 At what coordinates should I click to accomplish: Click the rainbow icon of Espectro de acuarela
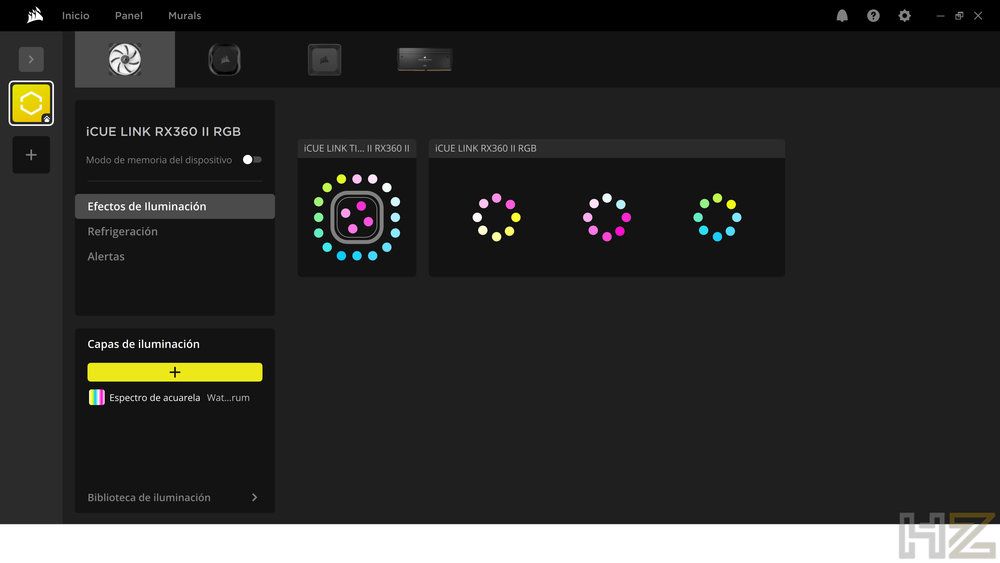(x=96, y=397)
